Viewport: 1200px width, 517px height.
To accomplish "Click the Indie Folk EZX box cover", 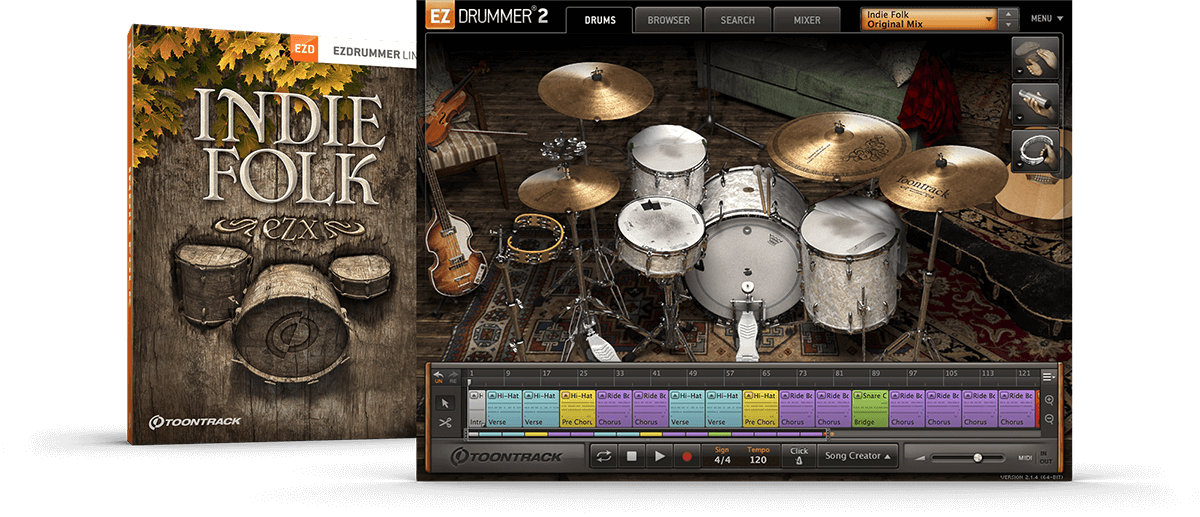I will point(273,237).
